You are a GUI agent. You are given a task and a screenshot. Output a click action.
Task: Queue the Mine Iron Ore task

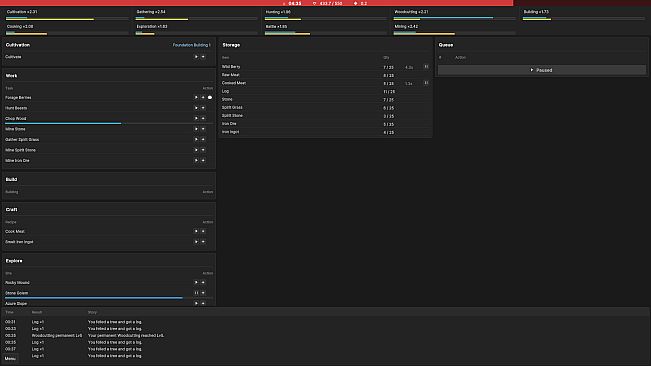203,161
